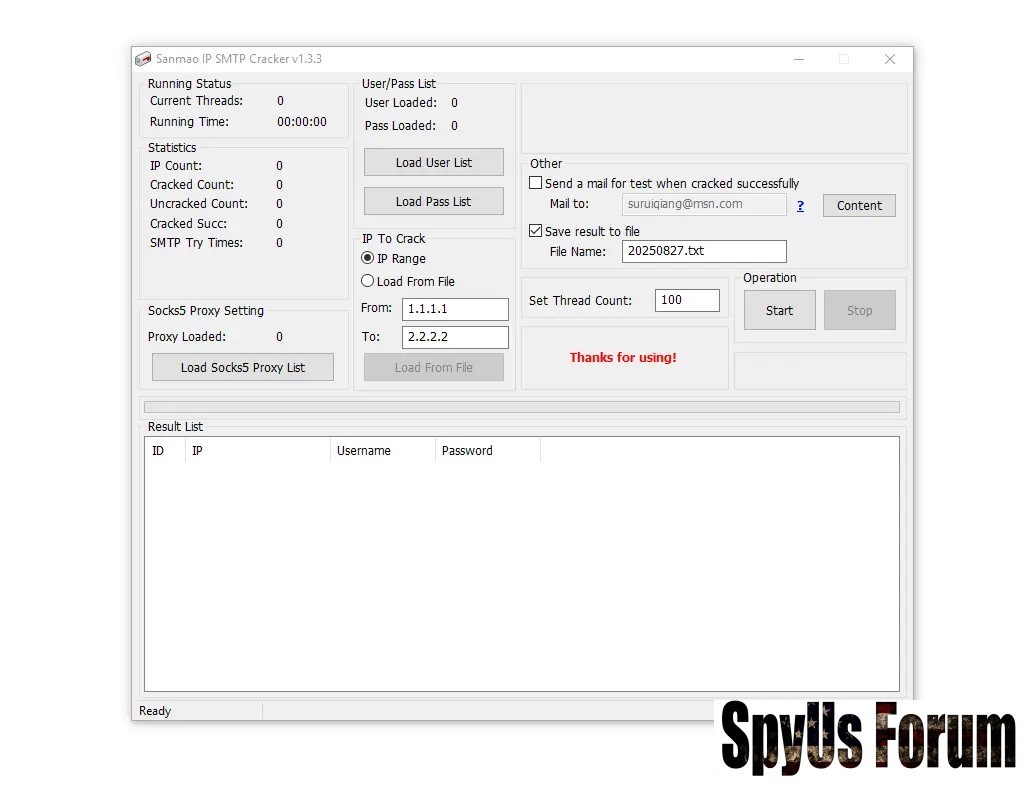Click into the From IP address field
1033x788 pixels.
pos(455,309)
